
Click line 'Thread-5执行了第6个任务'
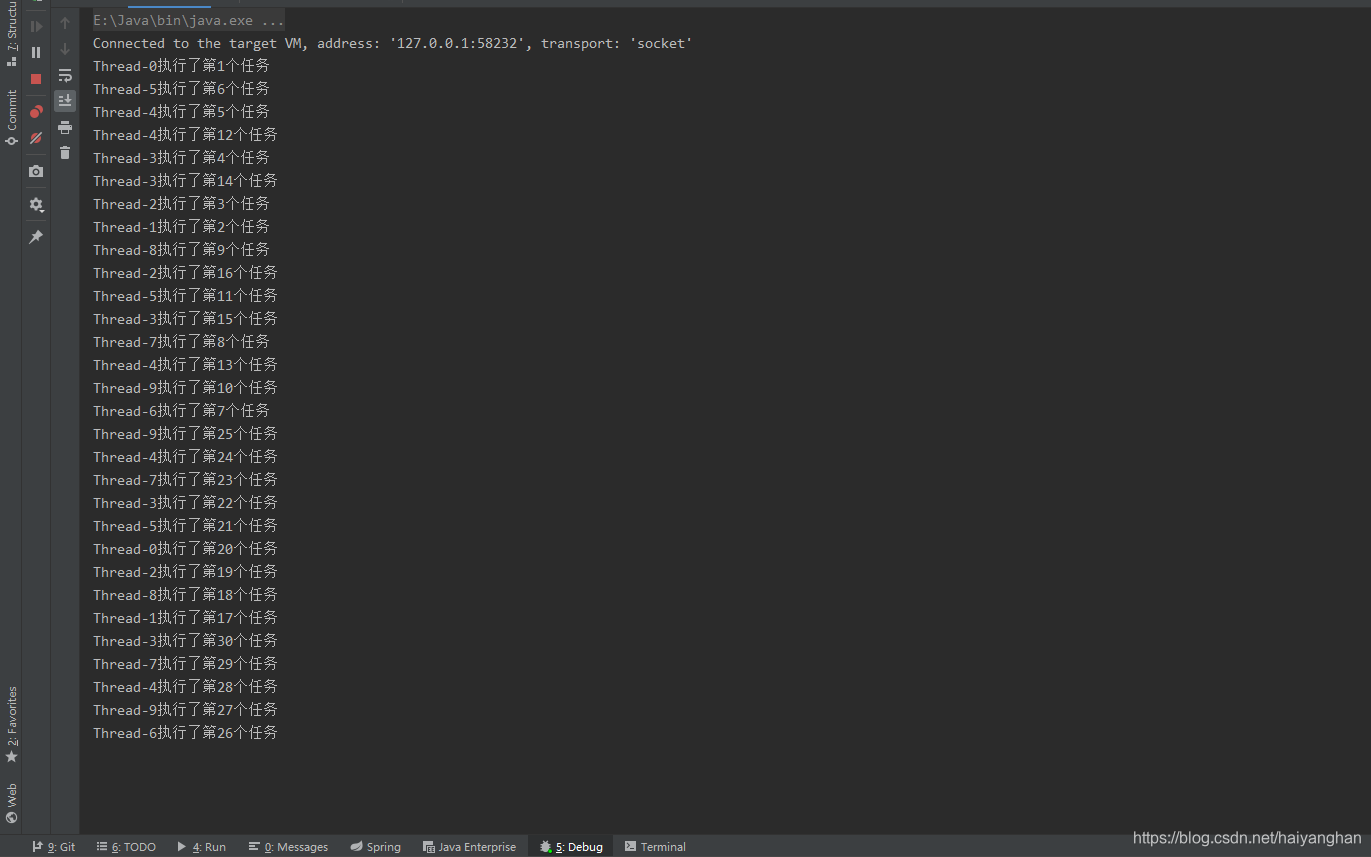coord(181,89)
